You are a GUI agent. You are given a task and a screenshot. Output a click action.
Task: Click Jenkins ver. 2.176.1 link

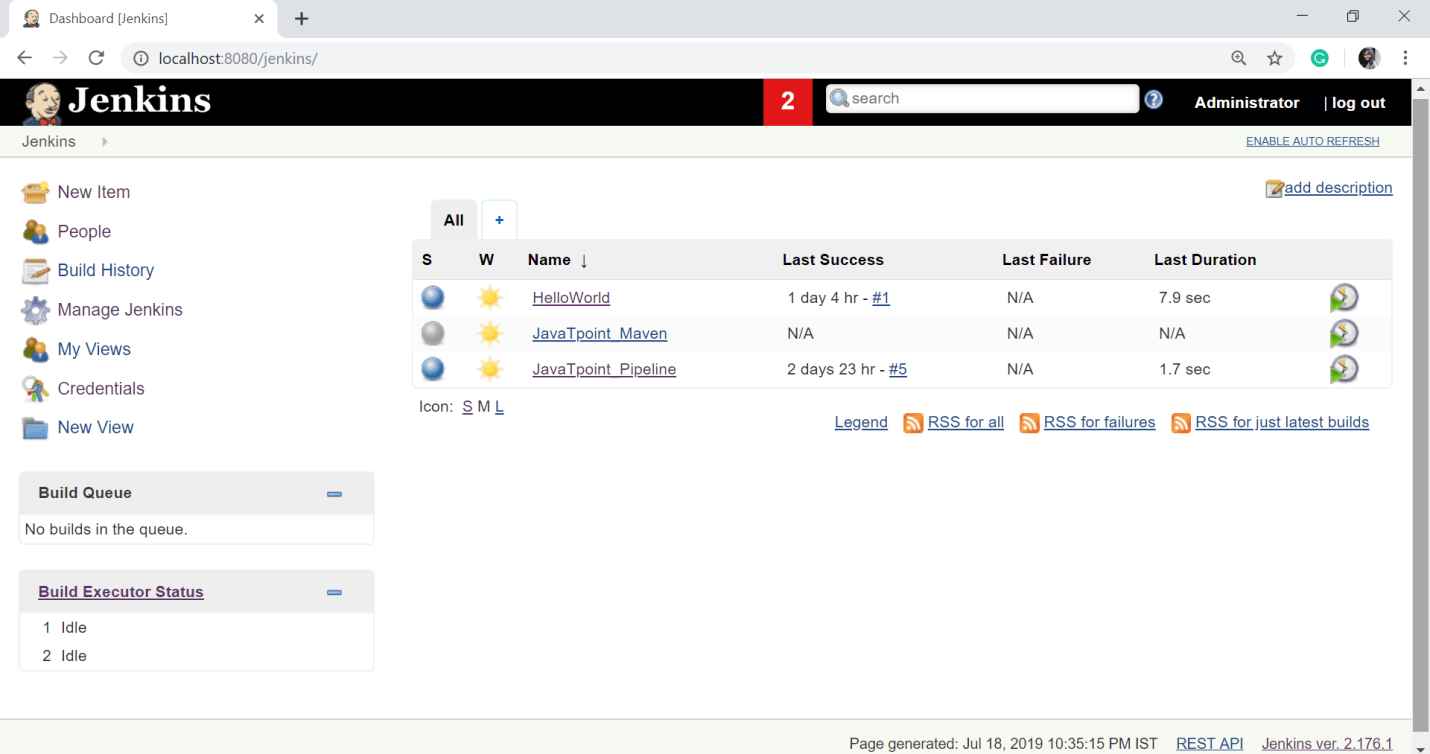click(1327, 744)
